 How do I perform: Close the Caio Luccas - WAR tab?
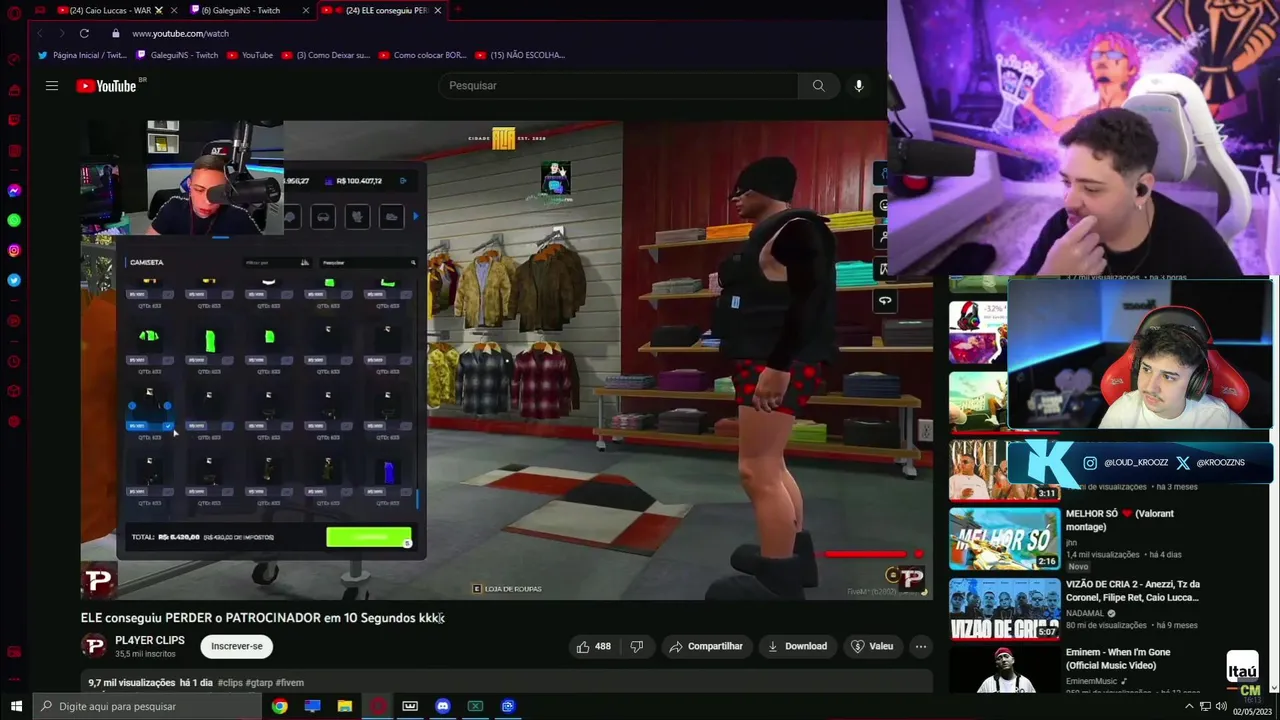coord(173,10)
